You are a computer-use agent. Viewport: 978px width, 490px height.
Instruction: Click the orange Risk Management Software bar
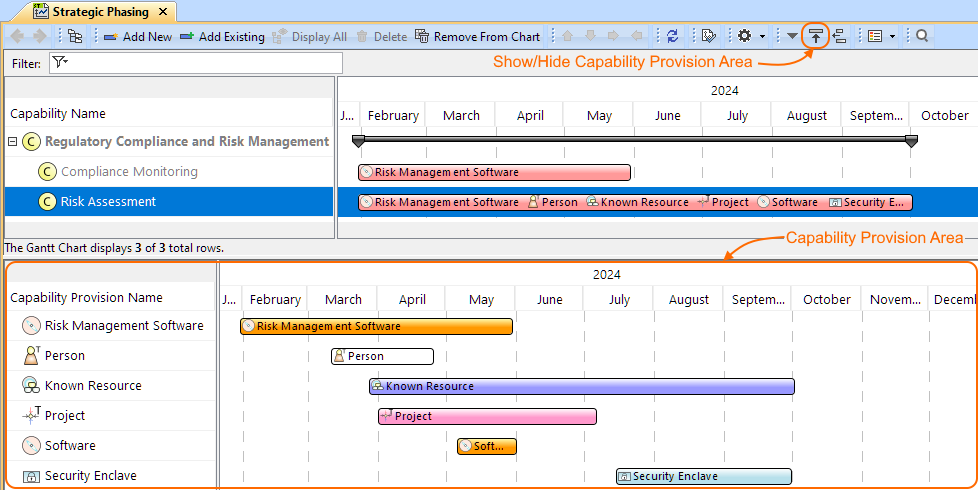coord(377,326)
